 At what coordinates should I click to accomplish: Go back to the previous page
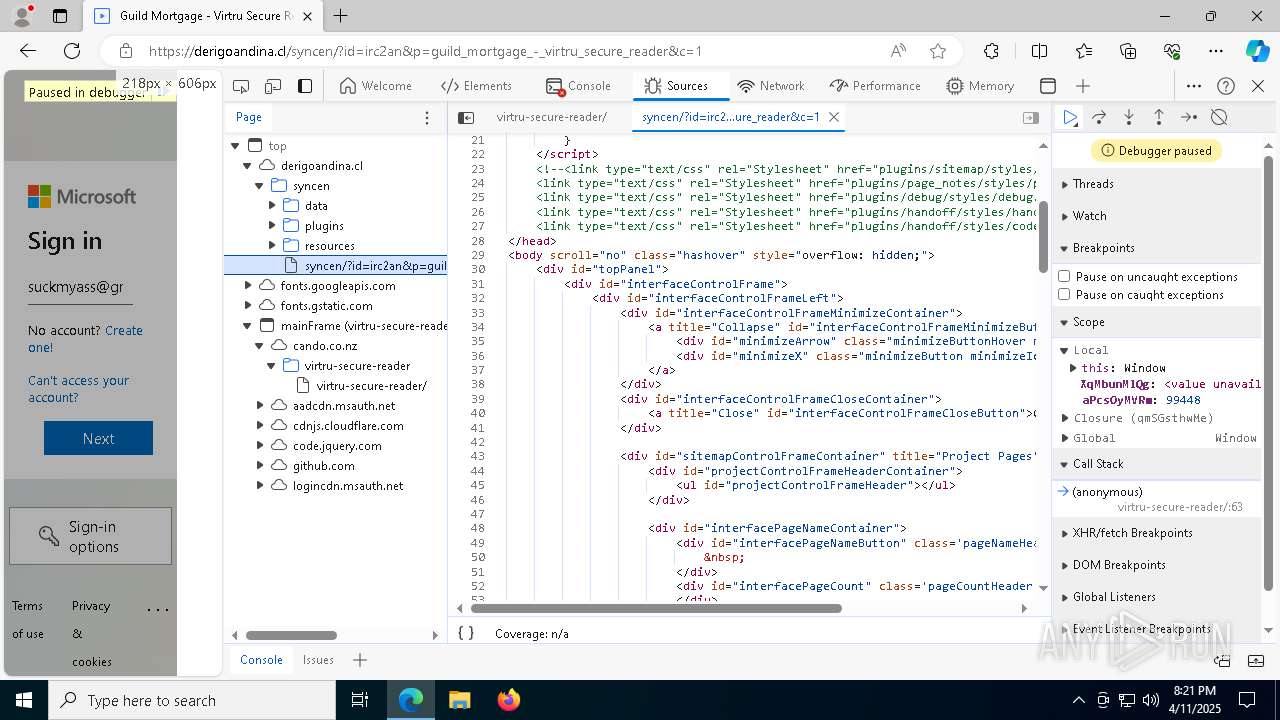(28, 51)
